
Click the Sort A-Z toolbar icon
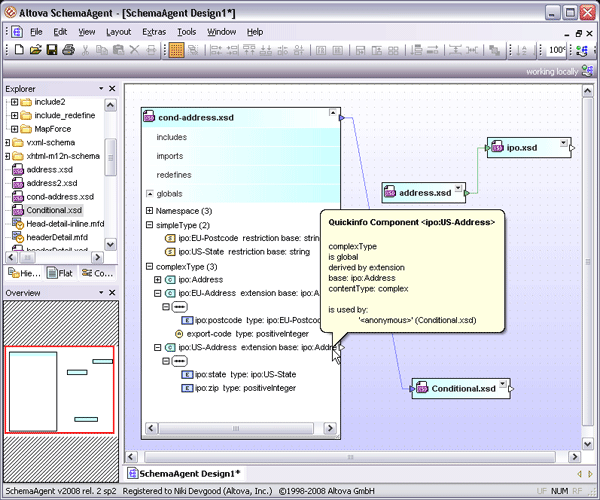pyautogui.click(x=522, y=50)
